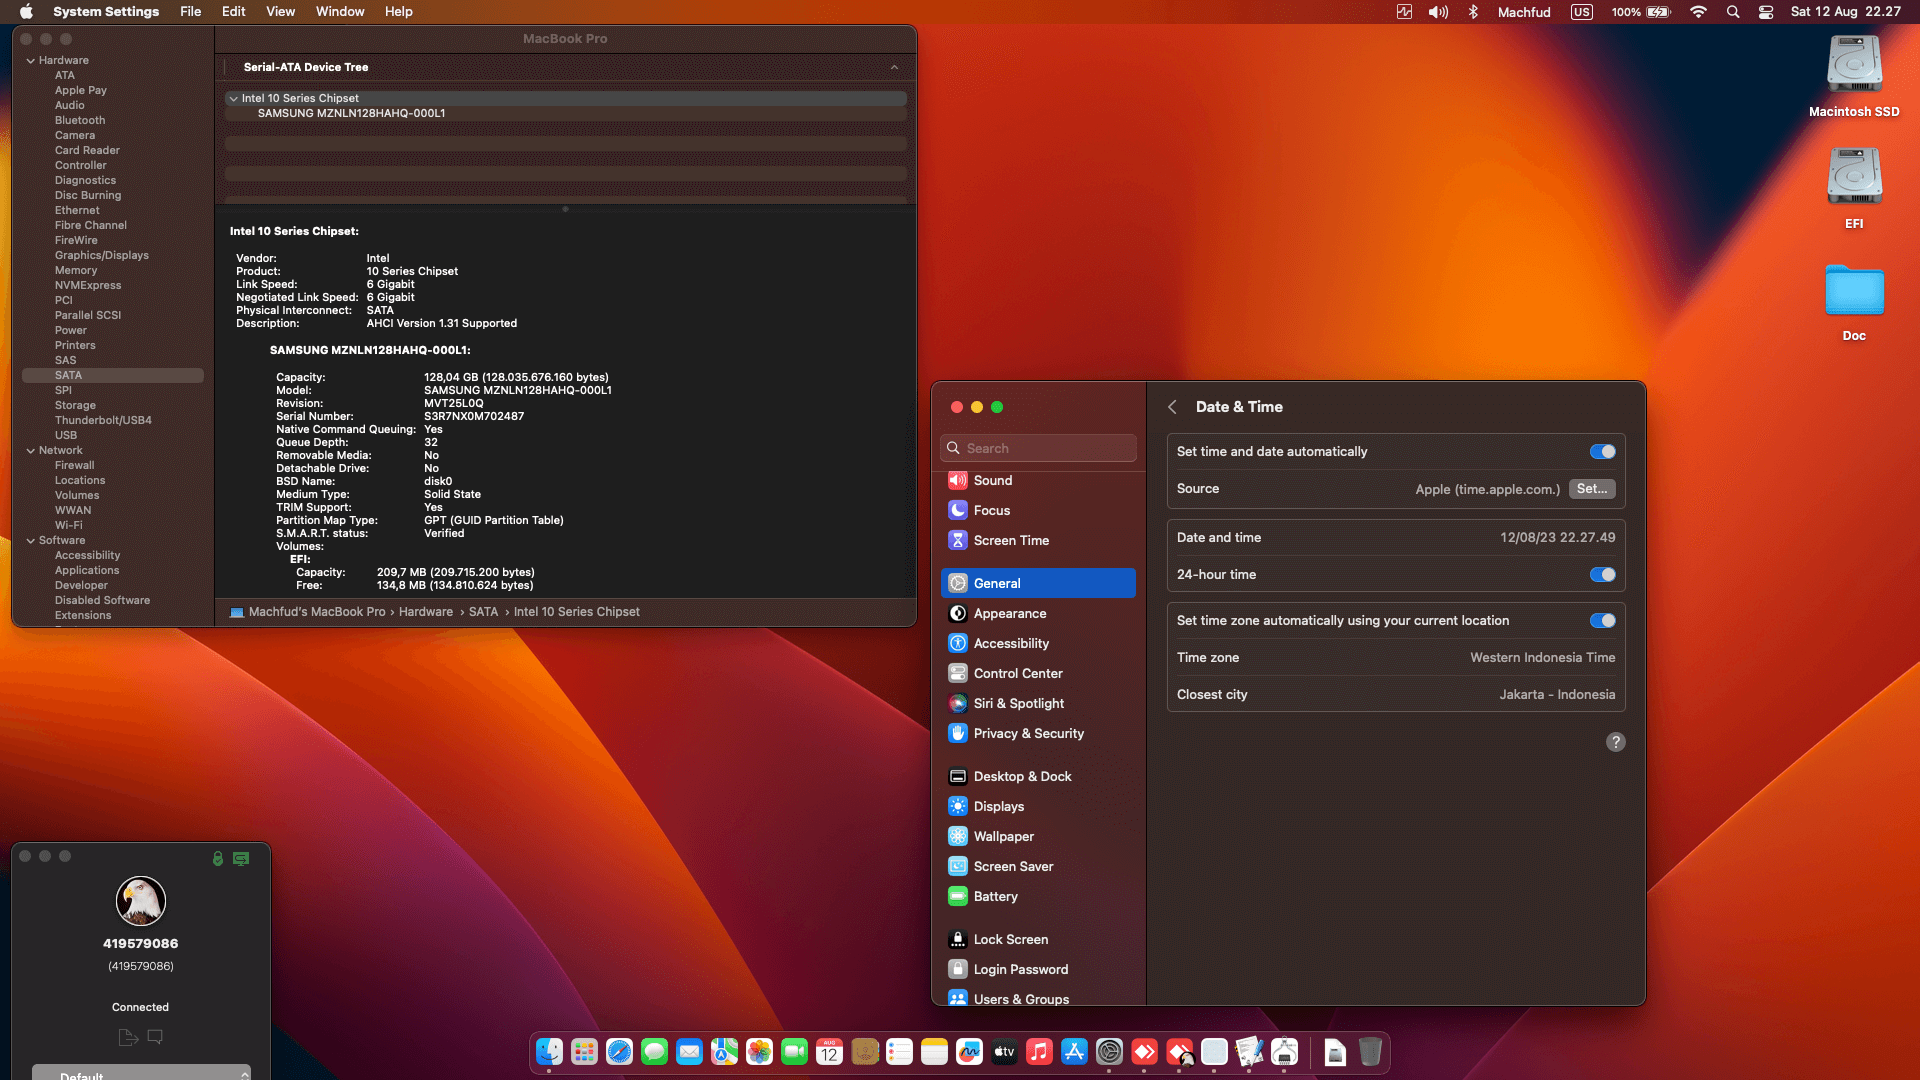
Task: Click the back arrow beside Date & Time
Action: (x=1172, y=407)
